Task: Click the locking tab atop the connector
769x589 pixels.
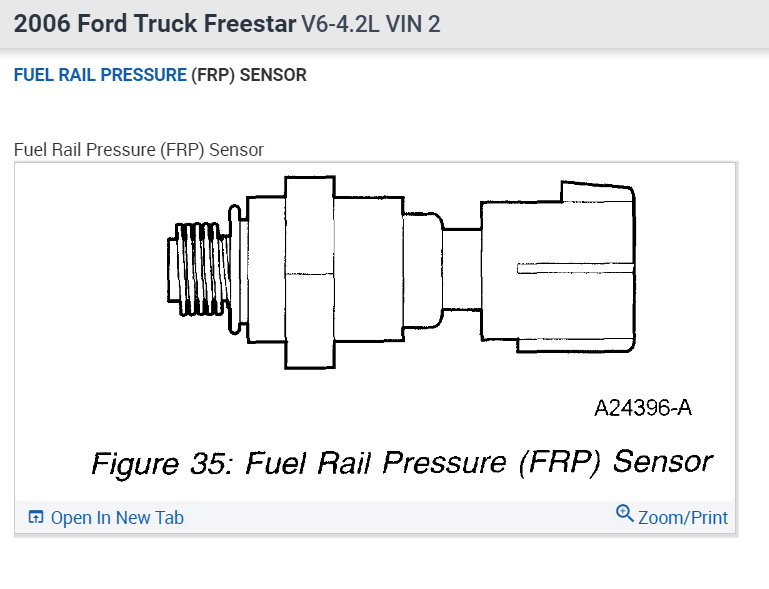Action: pos(597,193)
